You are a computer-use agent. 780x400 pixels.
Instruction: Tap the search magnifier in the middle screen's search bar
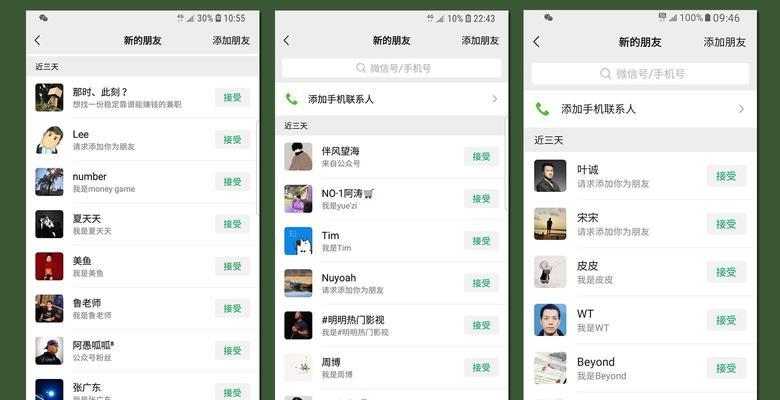pyautogui.click(x=361, y=68)
